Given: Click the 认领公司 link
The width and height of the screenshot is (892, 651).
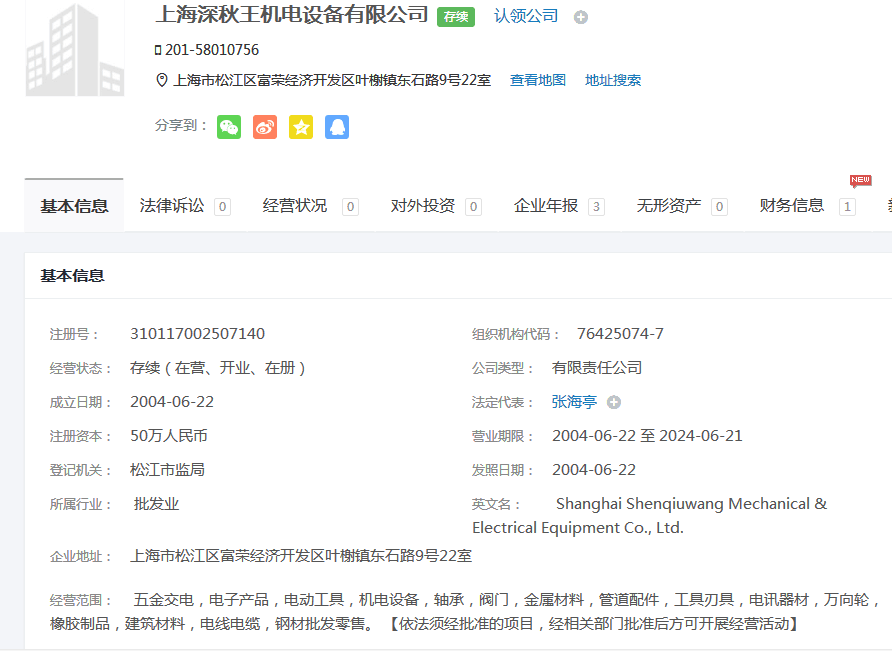Looking at the screenshot, I should [x=526, y=16].
